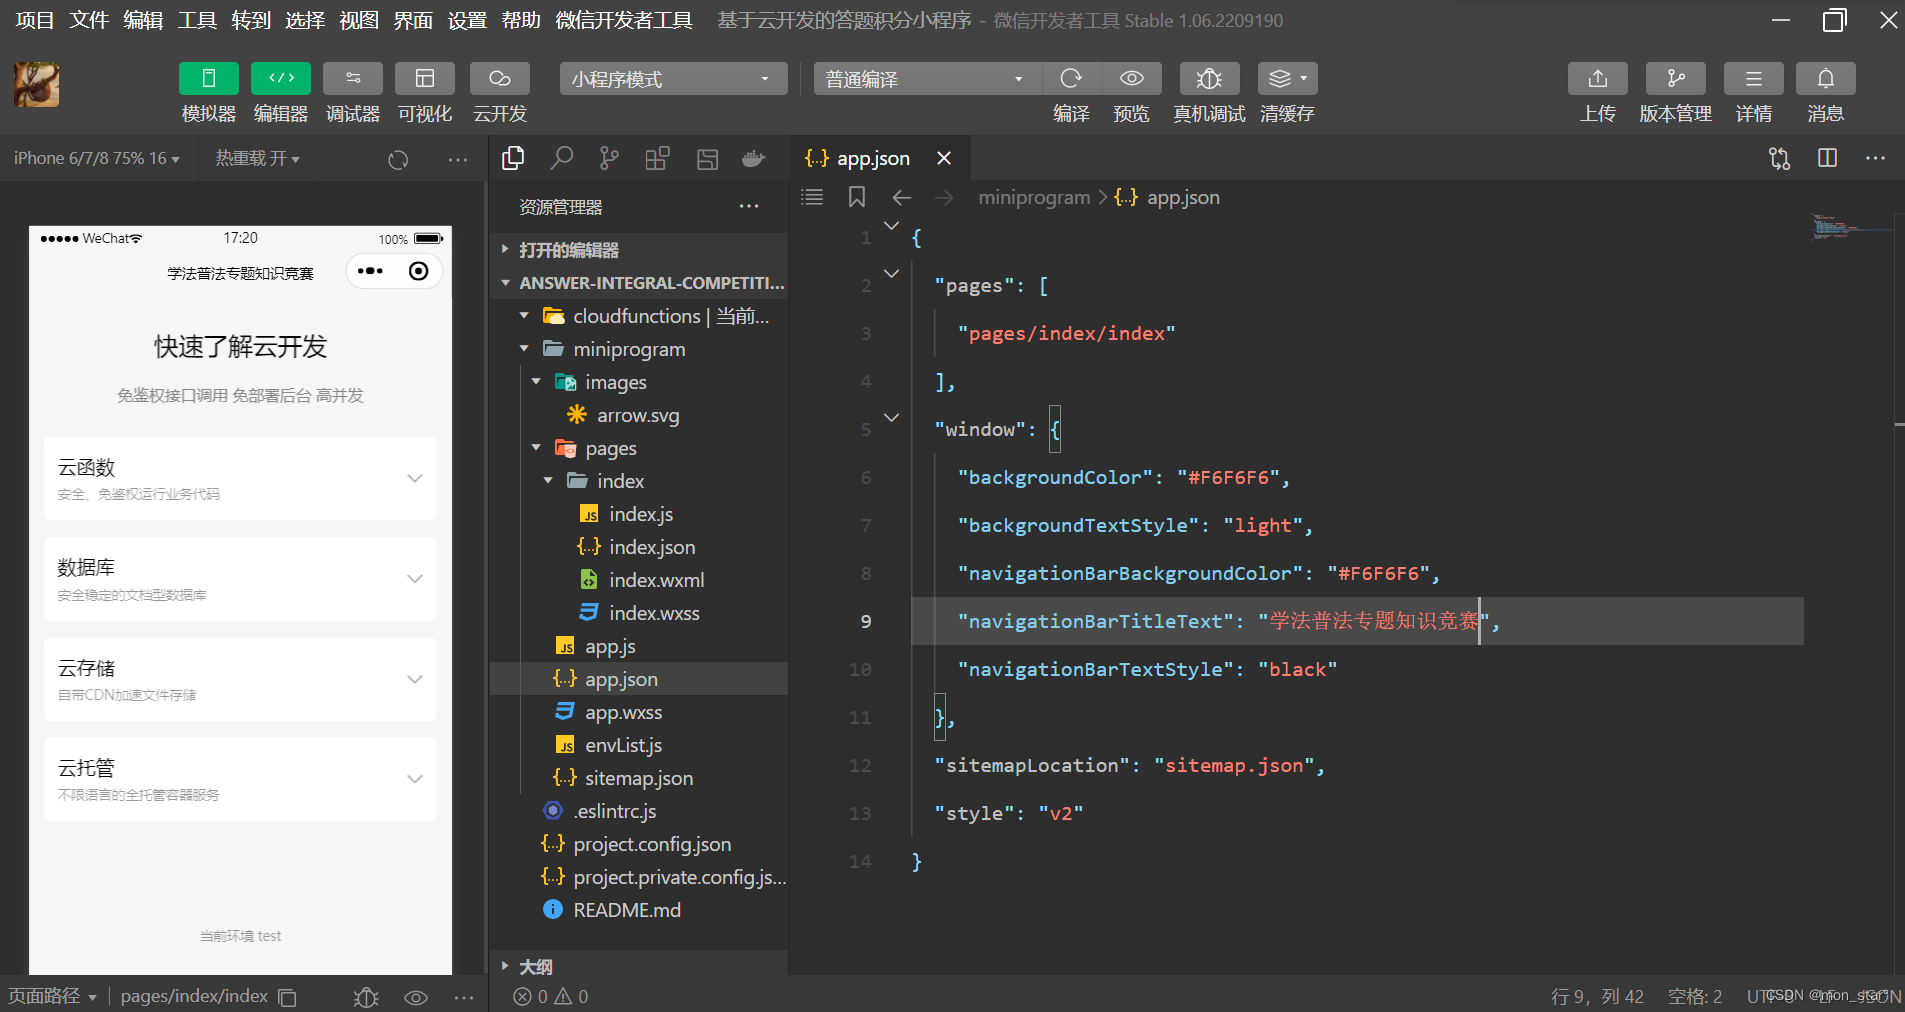The image size is (1905, 1012).
Task: Click the simulator refresh icon
Action: 398,159
